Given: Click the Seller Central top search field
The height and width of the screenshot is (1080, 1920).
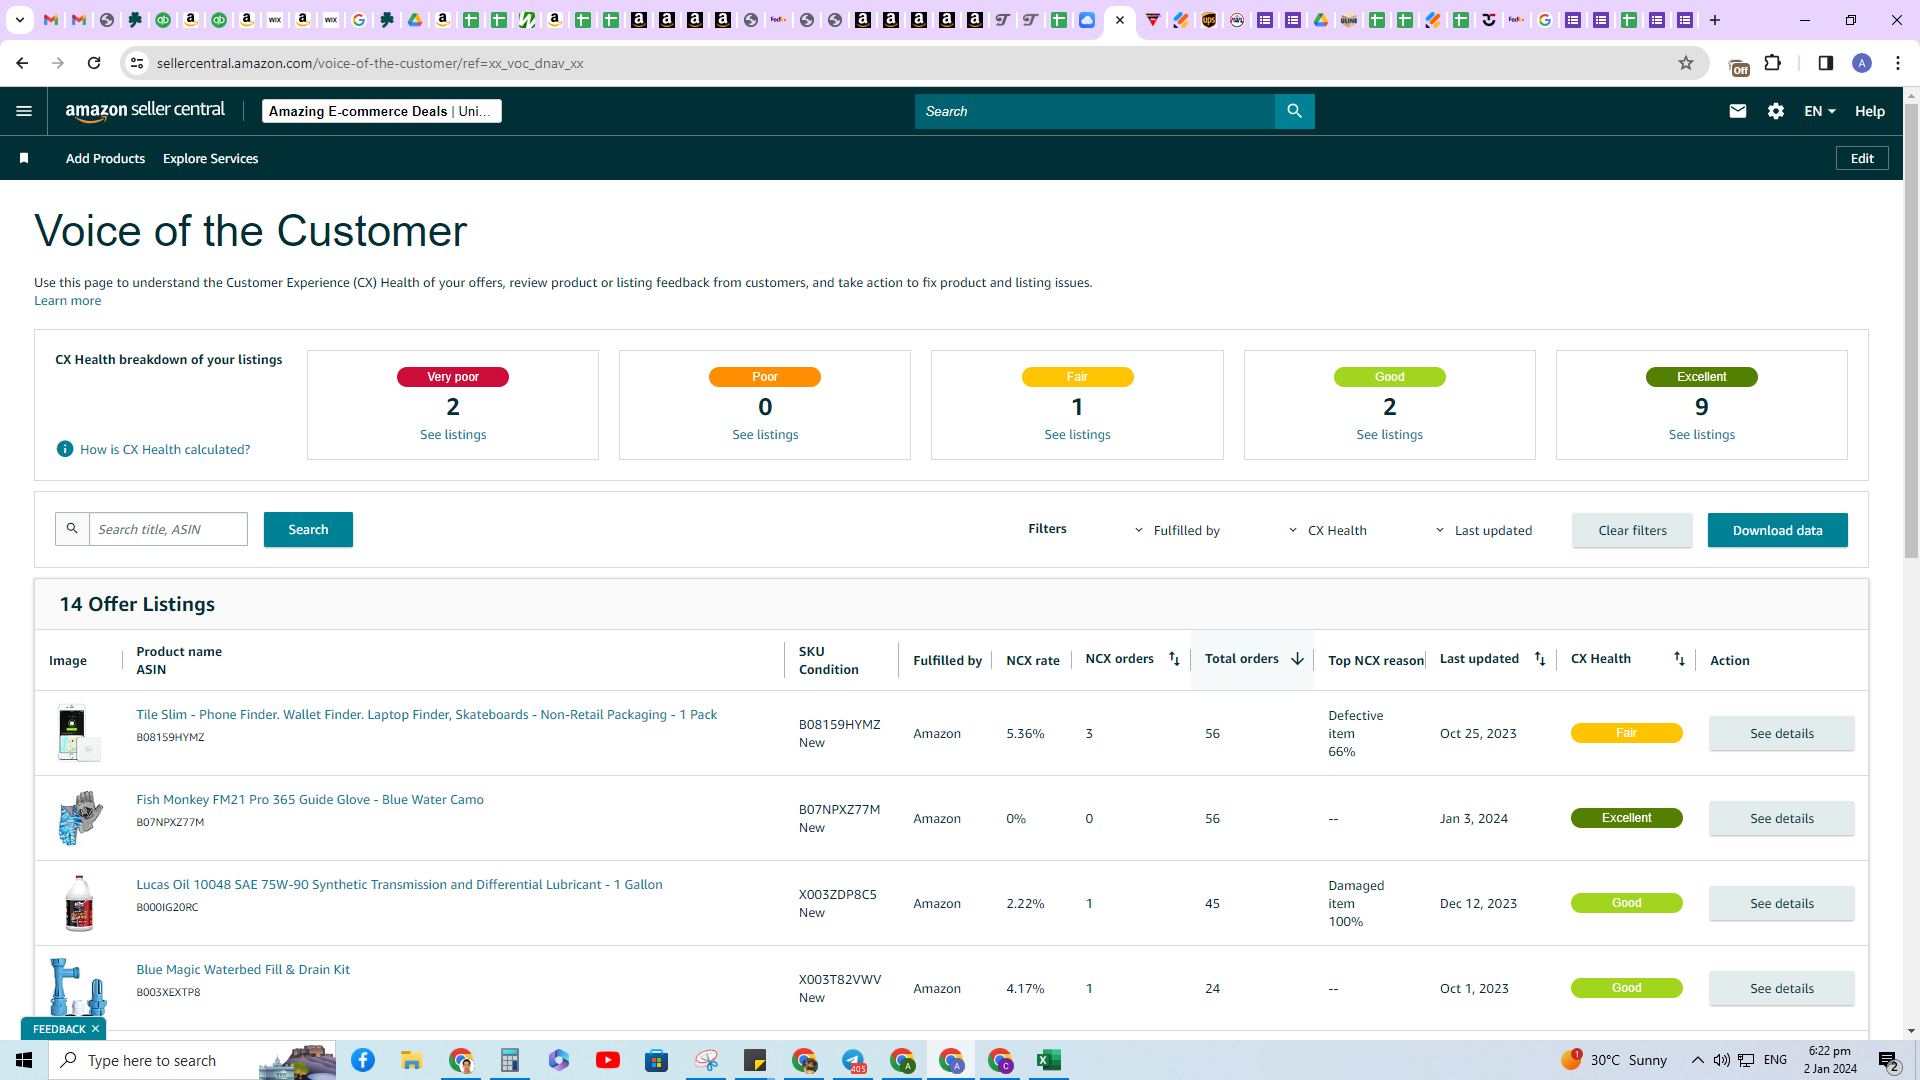Looking at the screenshot, I should click(x=1095, y=111).
